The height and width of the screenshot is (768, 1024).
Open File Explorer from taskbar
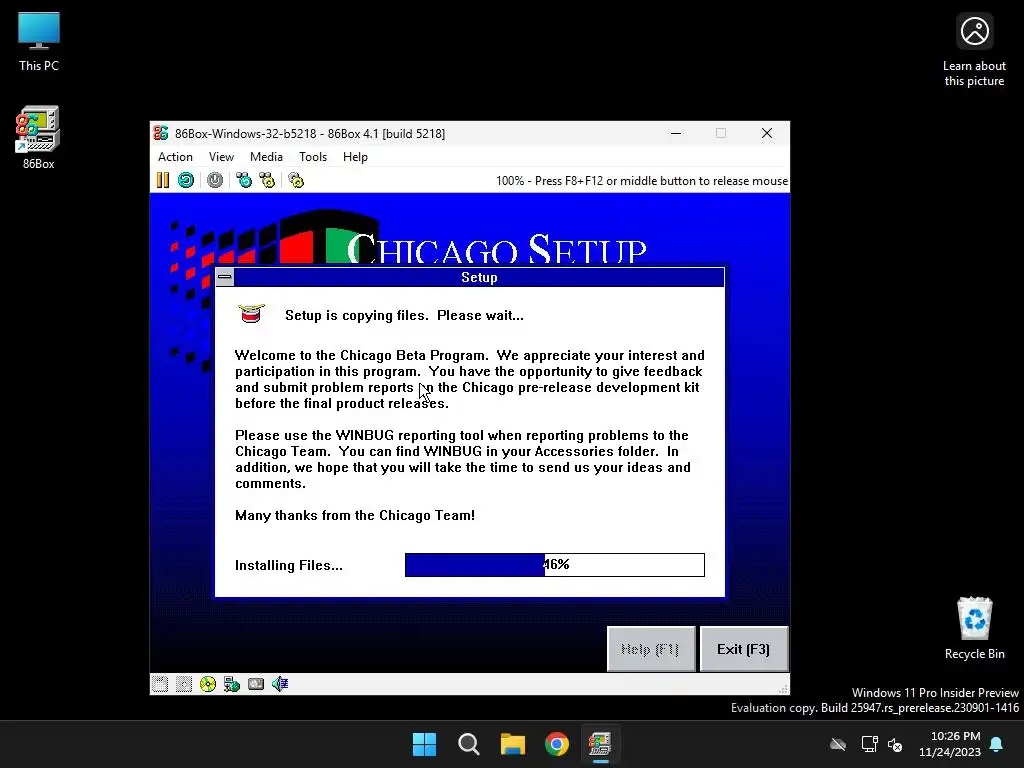tap(513, 744)
